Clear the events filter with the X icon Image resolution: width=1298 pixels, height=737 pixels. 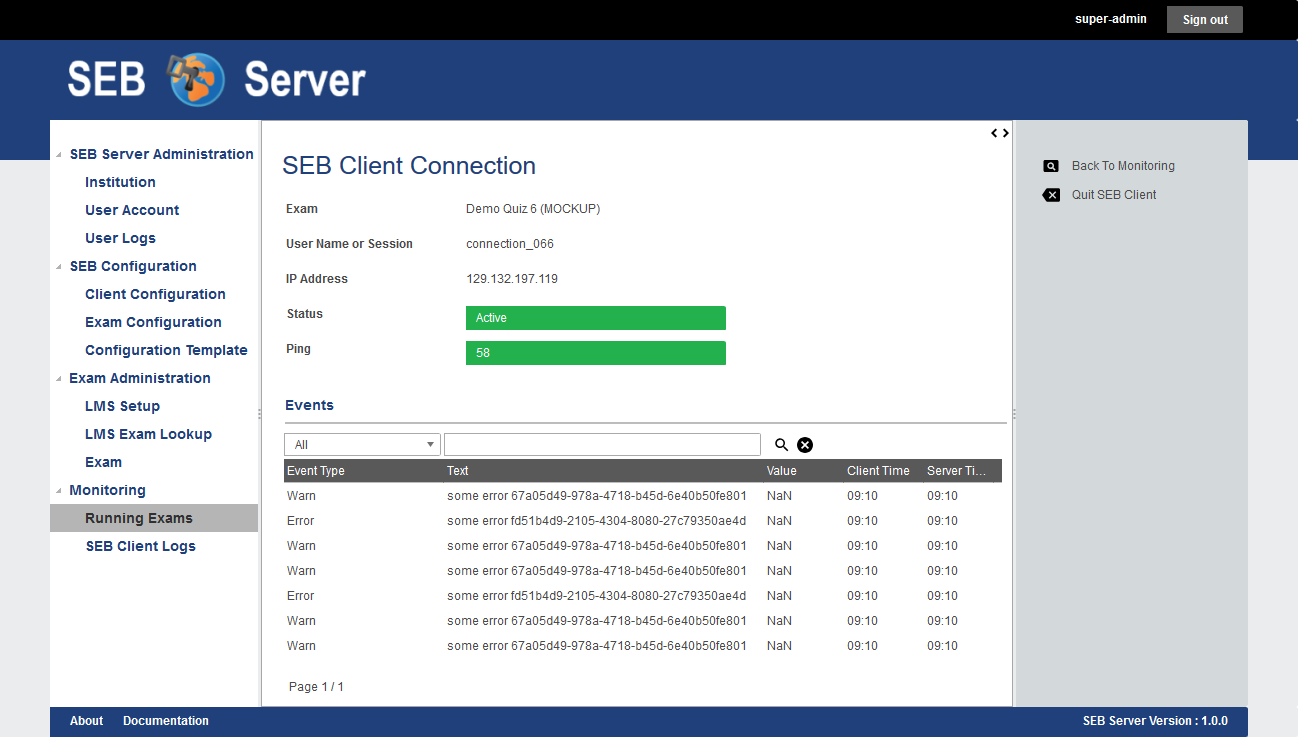(805, 445)
